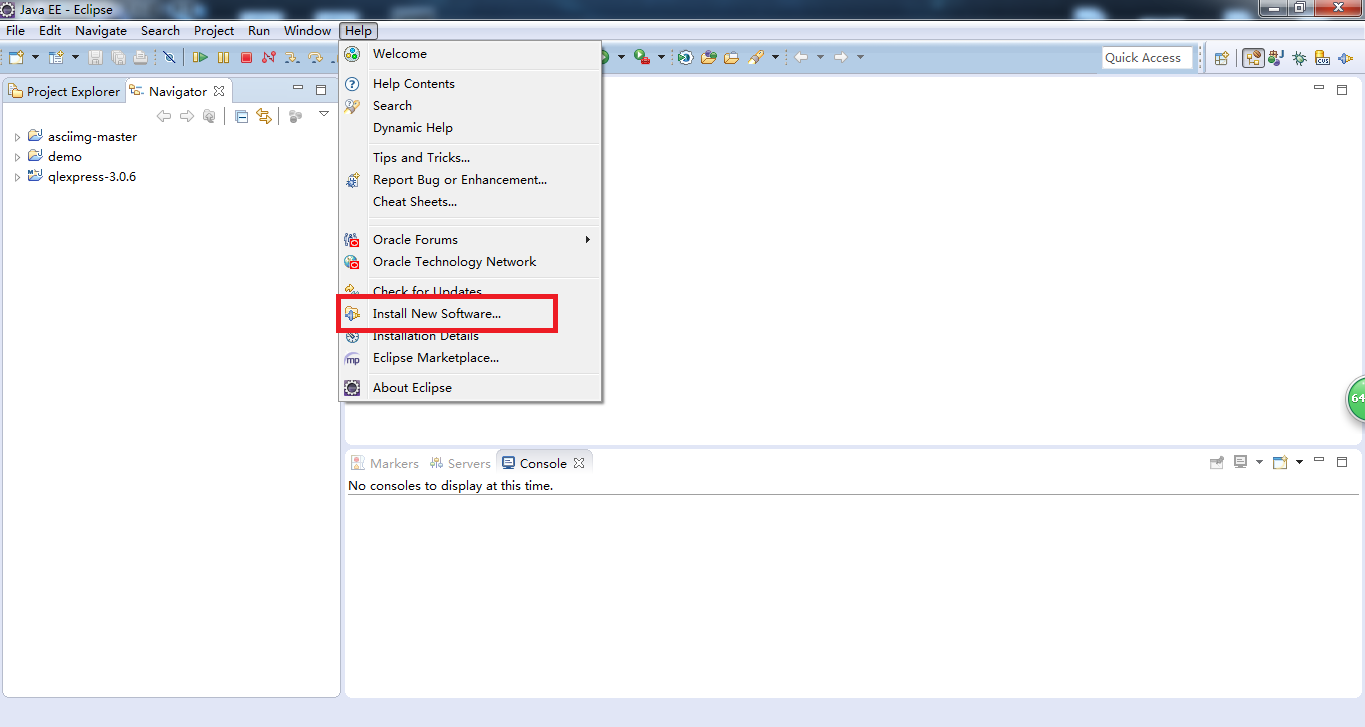The height and width of the screenshot is (727, 1365).
Task: Click the Open Type toolbar icon
Action: coord(709,58)
